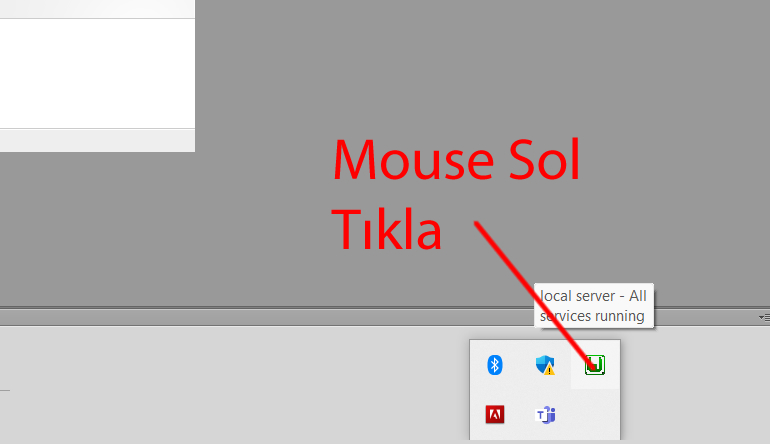
Task: Click the horizontal panel divider bar
Action: coord(300,308)
